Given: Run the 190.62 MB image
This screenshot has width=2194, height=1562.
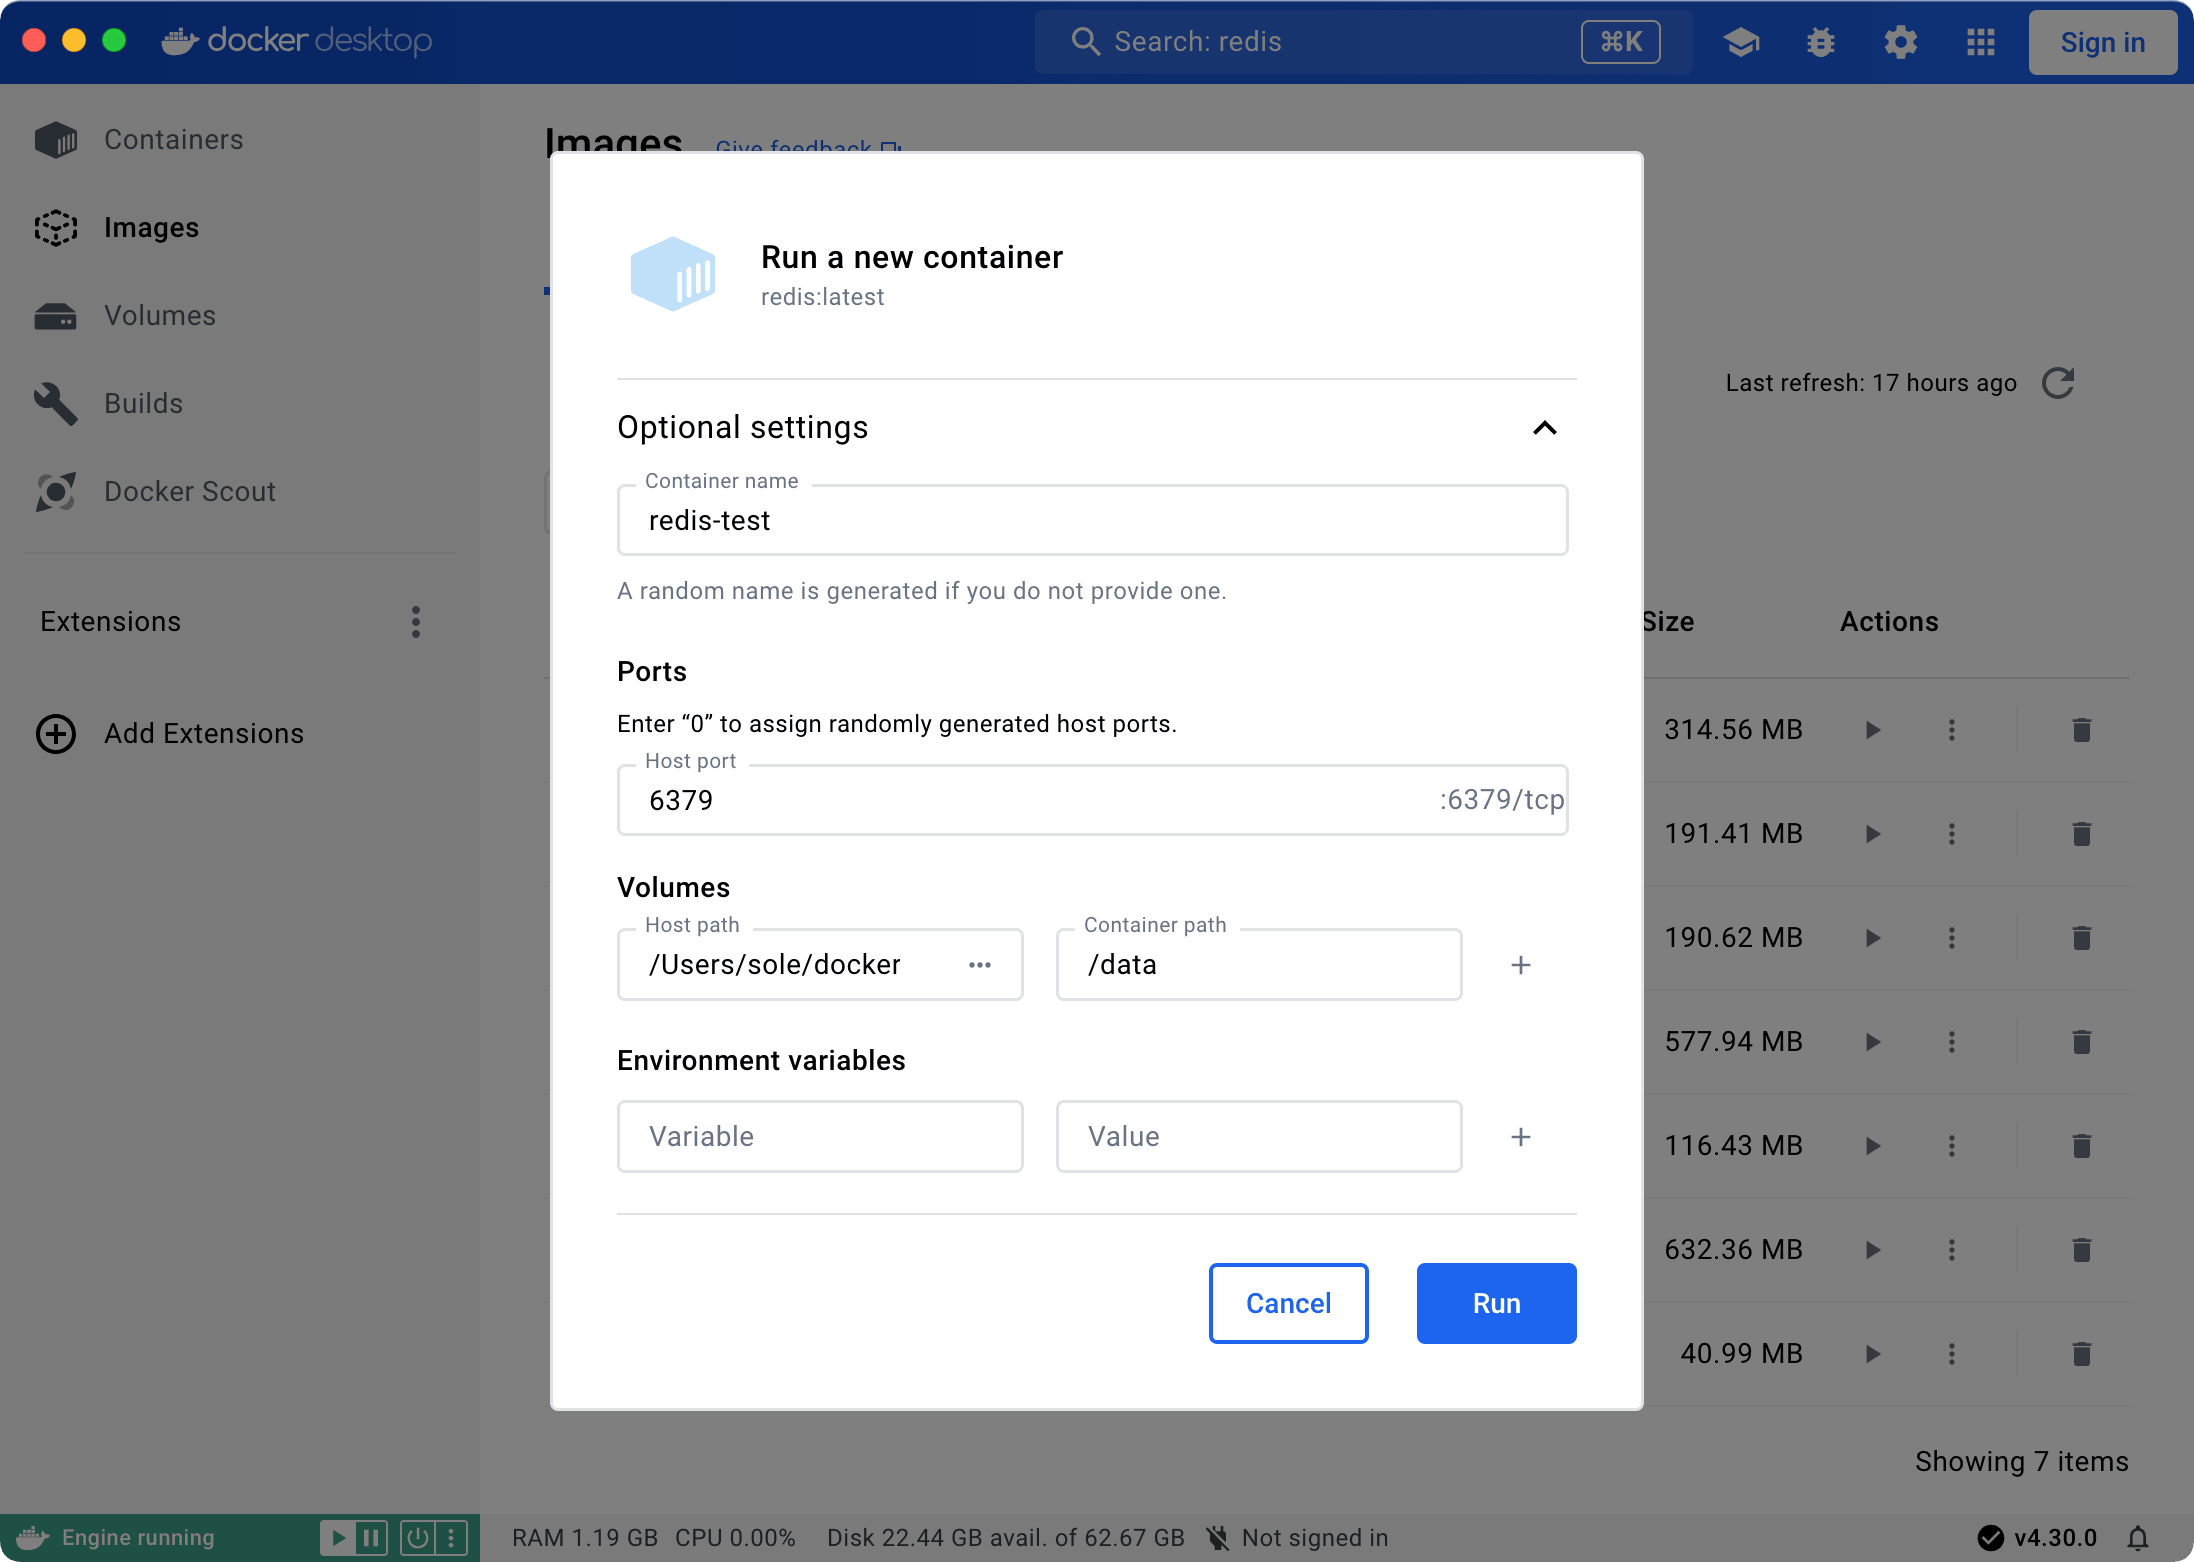Looking at the screenshot, I should tap(1873, 938).
